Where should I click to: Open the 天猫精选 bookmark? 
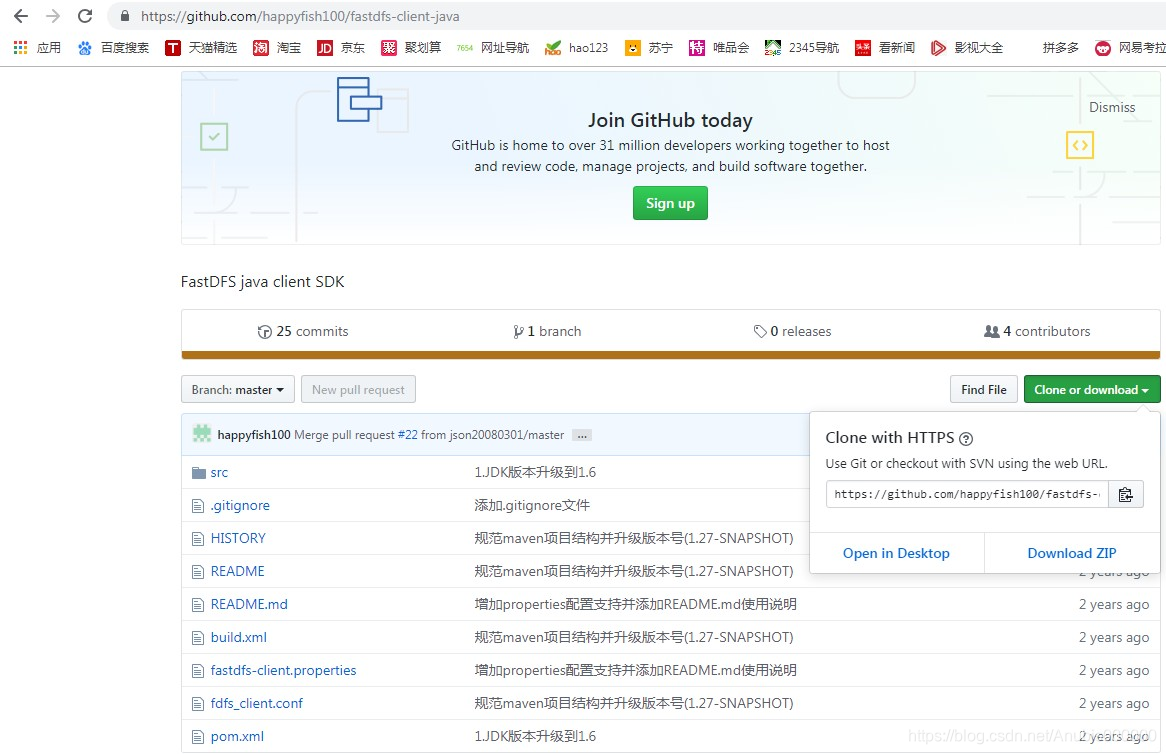pyautogui.click(x=201, y=48)
